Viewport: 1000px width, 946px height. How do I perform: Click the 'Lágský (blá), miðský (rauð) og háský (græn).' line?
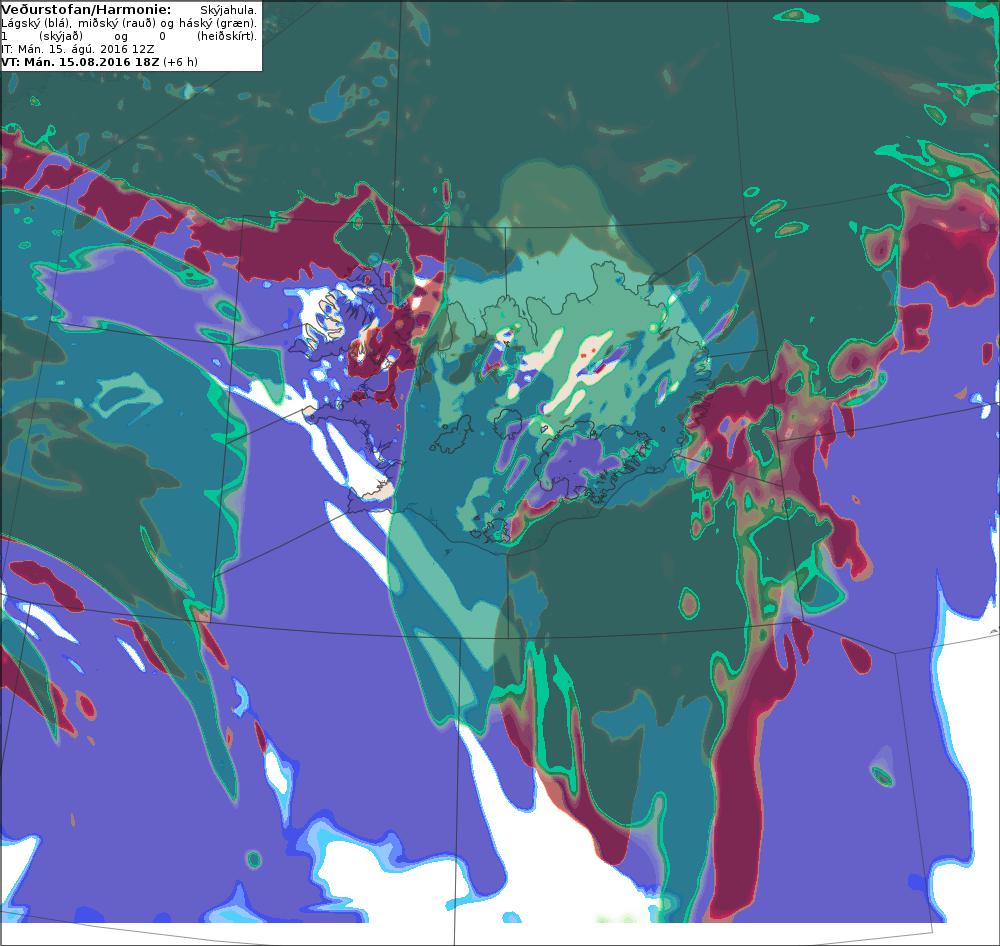click(129, 24)
